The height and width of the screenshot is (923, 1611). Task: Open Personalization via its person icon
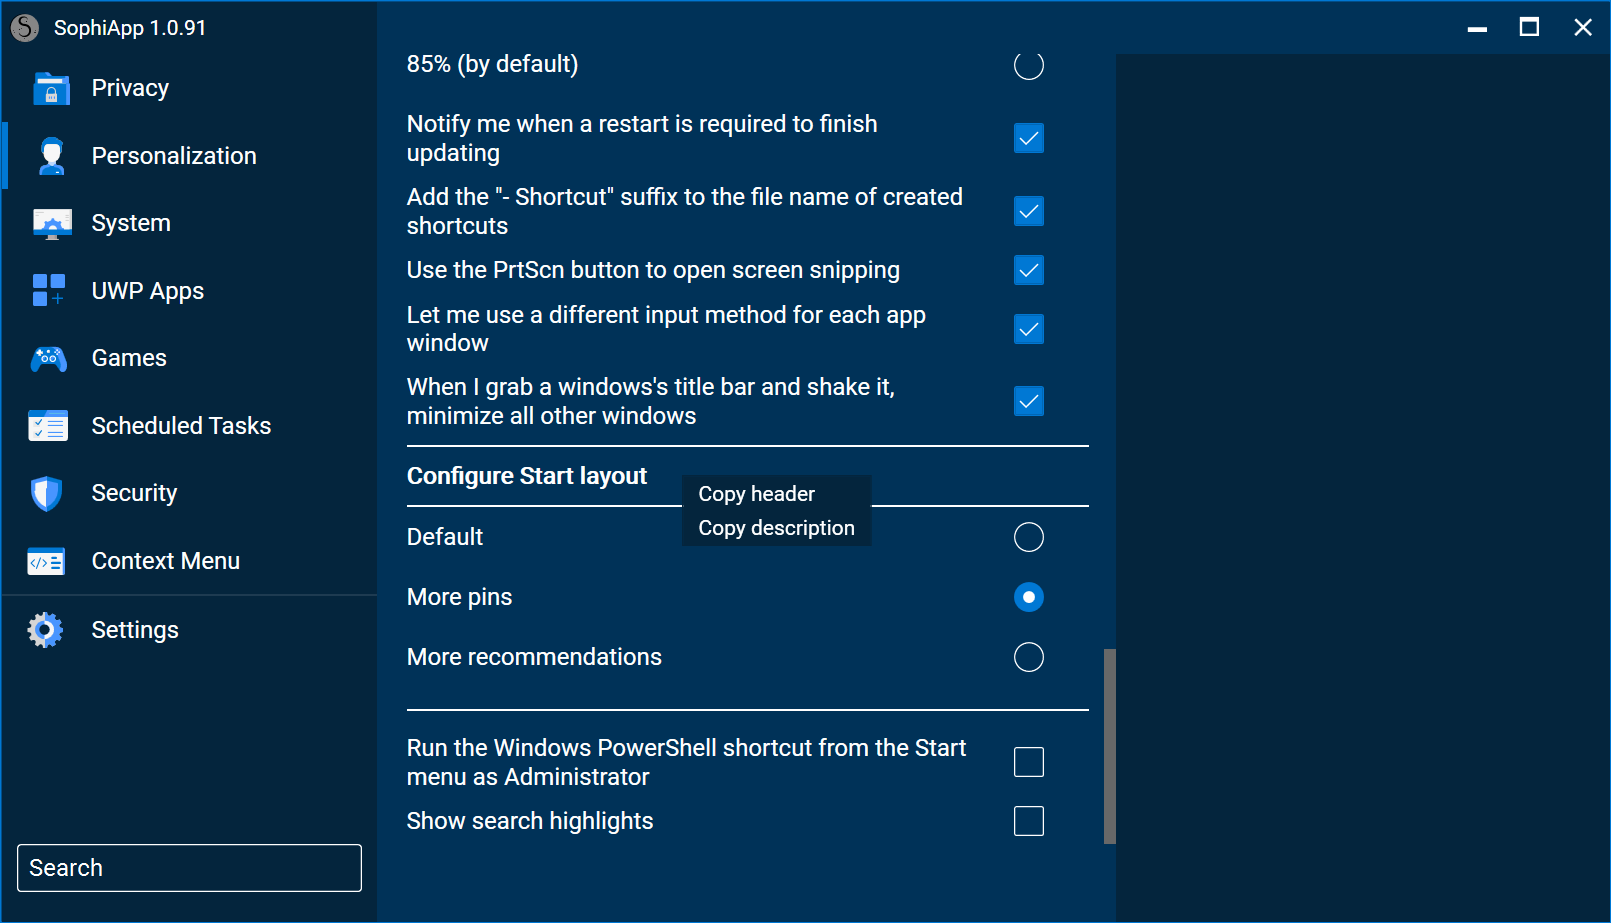[51, 156]
